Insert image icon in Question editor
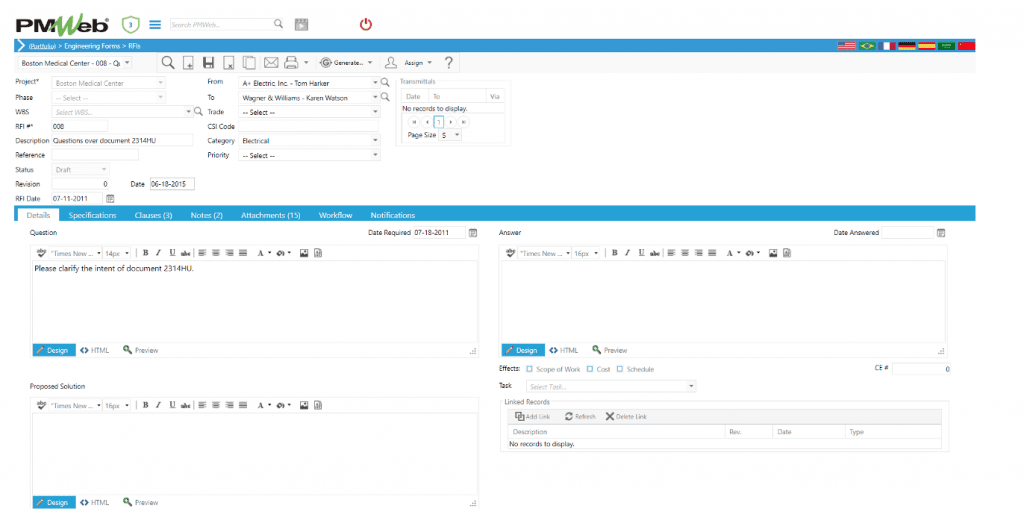 tap(304, 253)
